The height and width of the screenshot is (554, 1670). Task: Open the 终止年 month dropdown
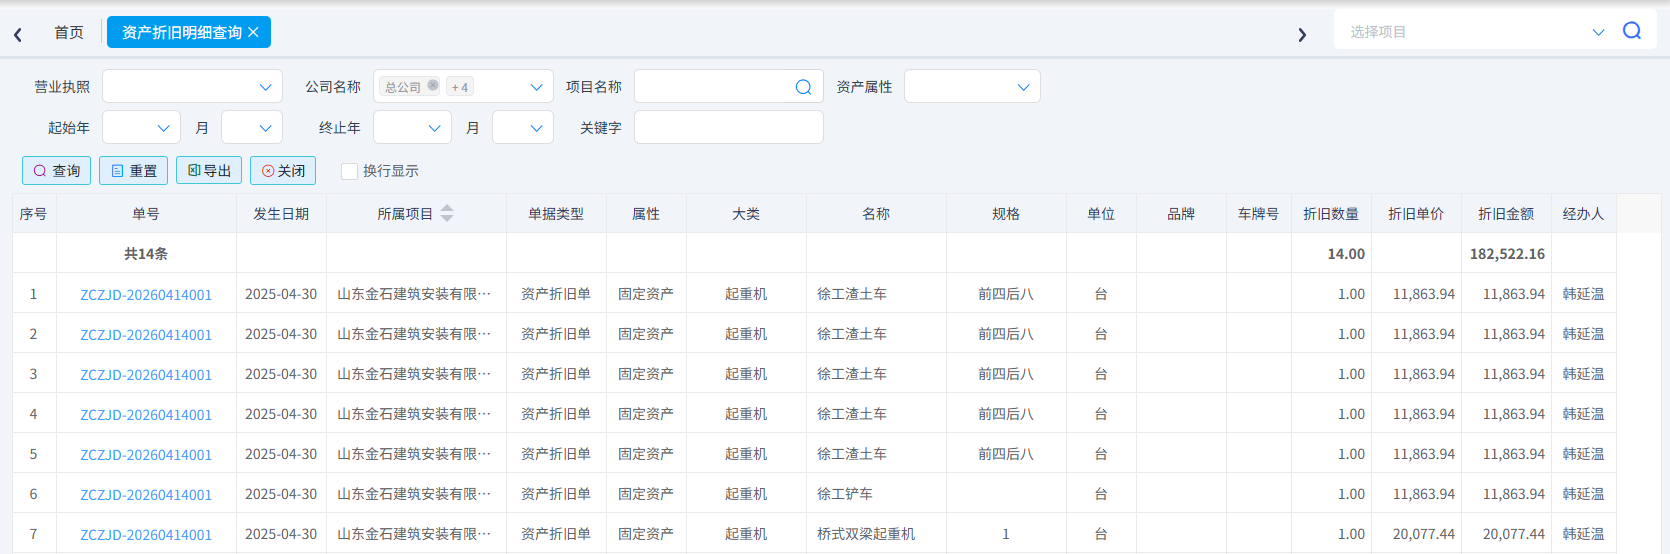click(x=523, y=127)
